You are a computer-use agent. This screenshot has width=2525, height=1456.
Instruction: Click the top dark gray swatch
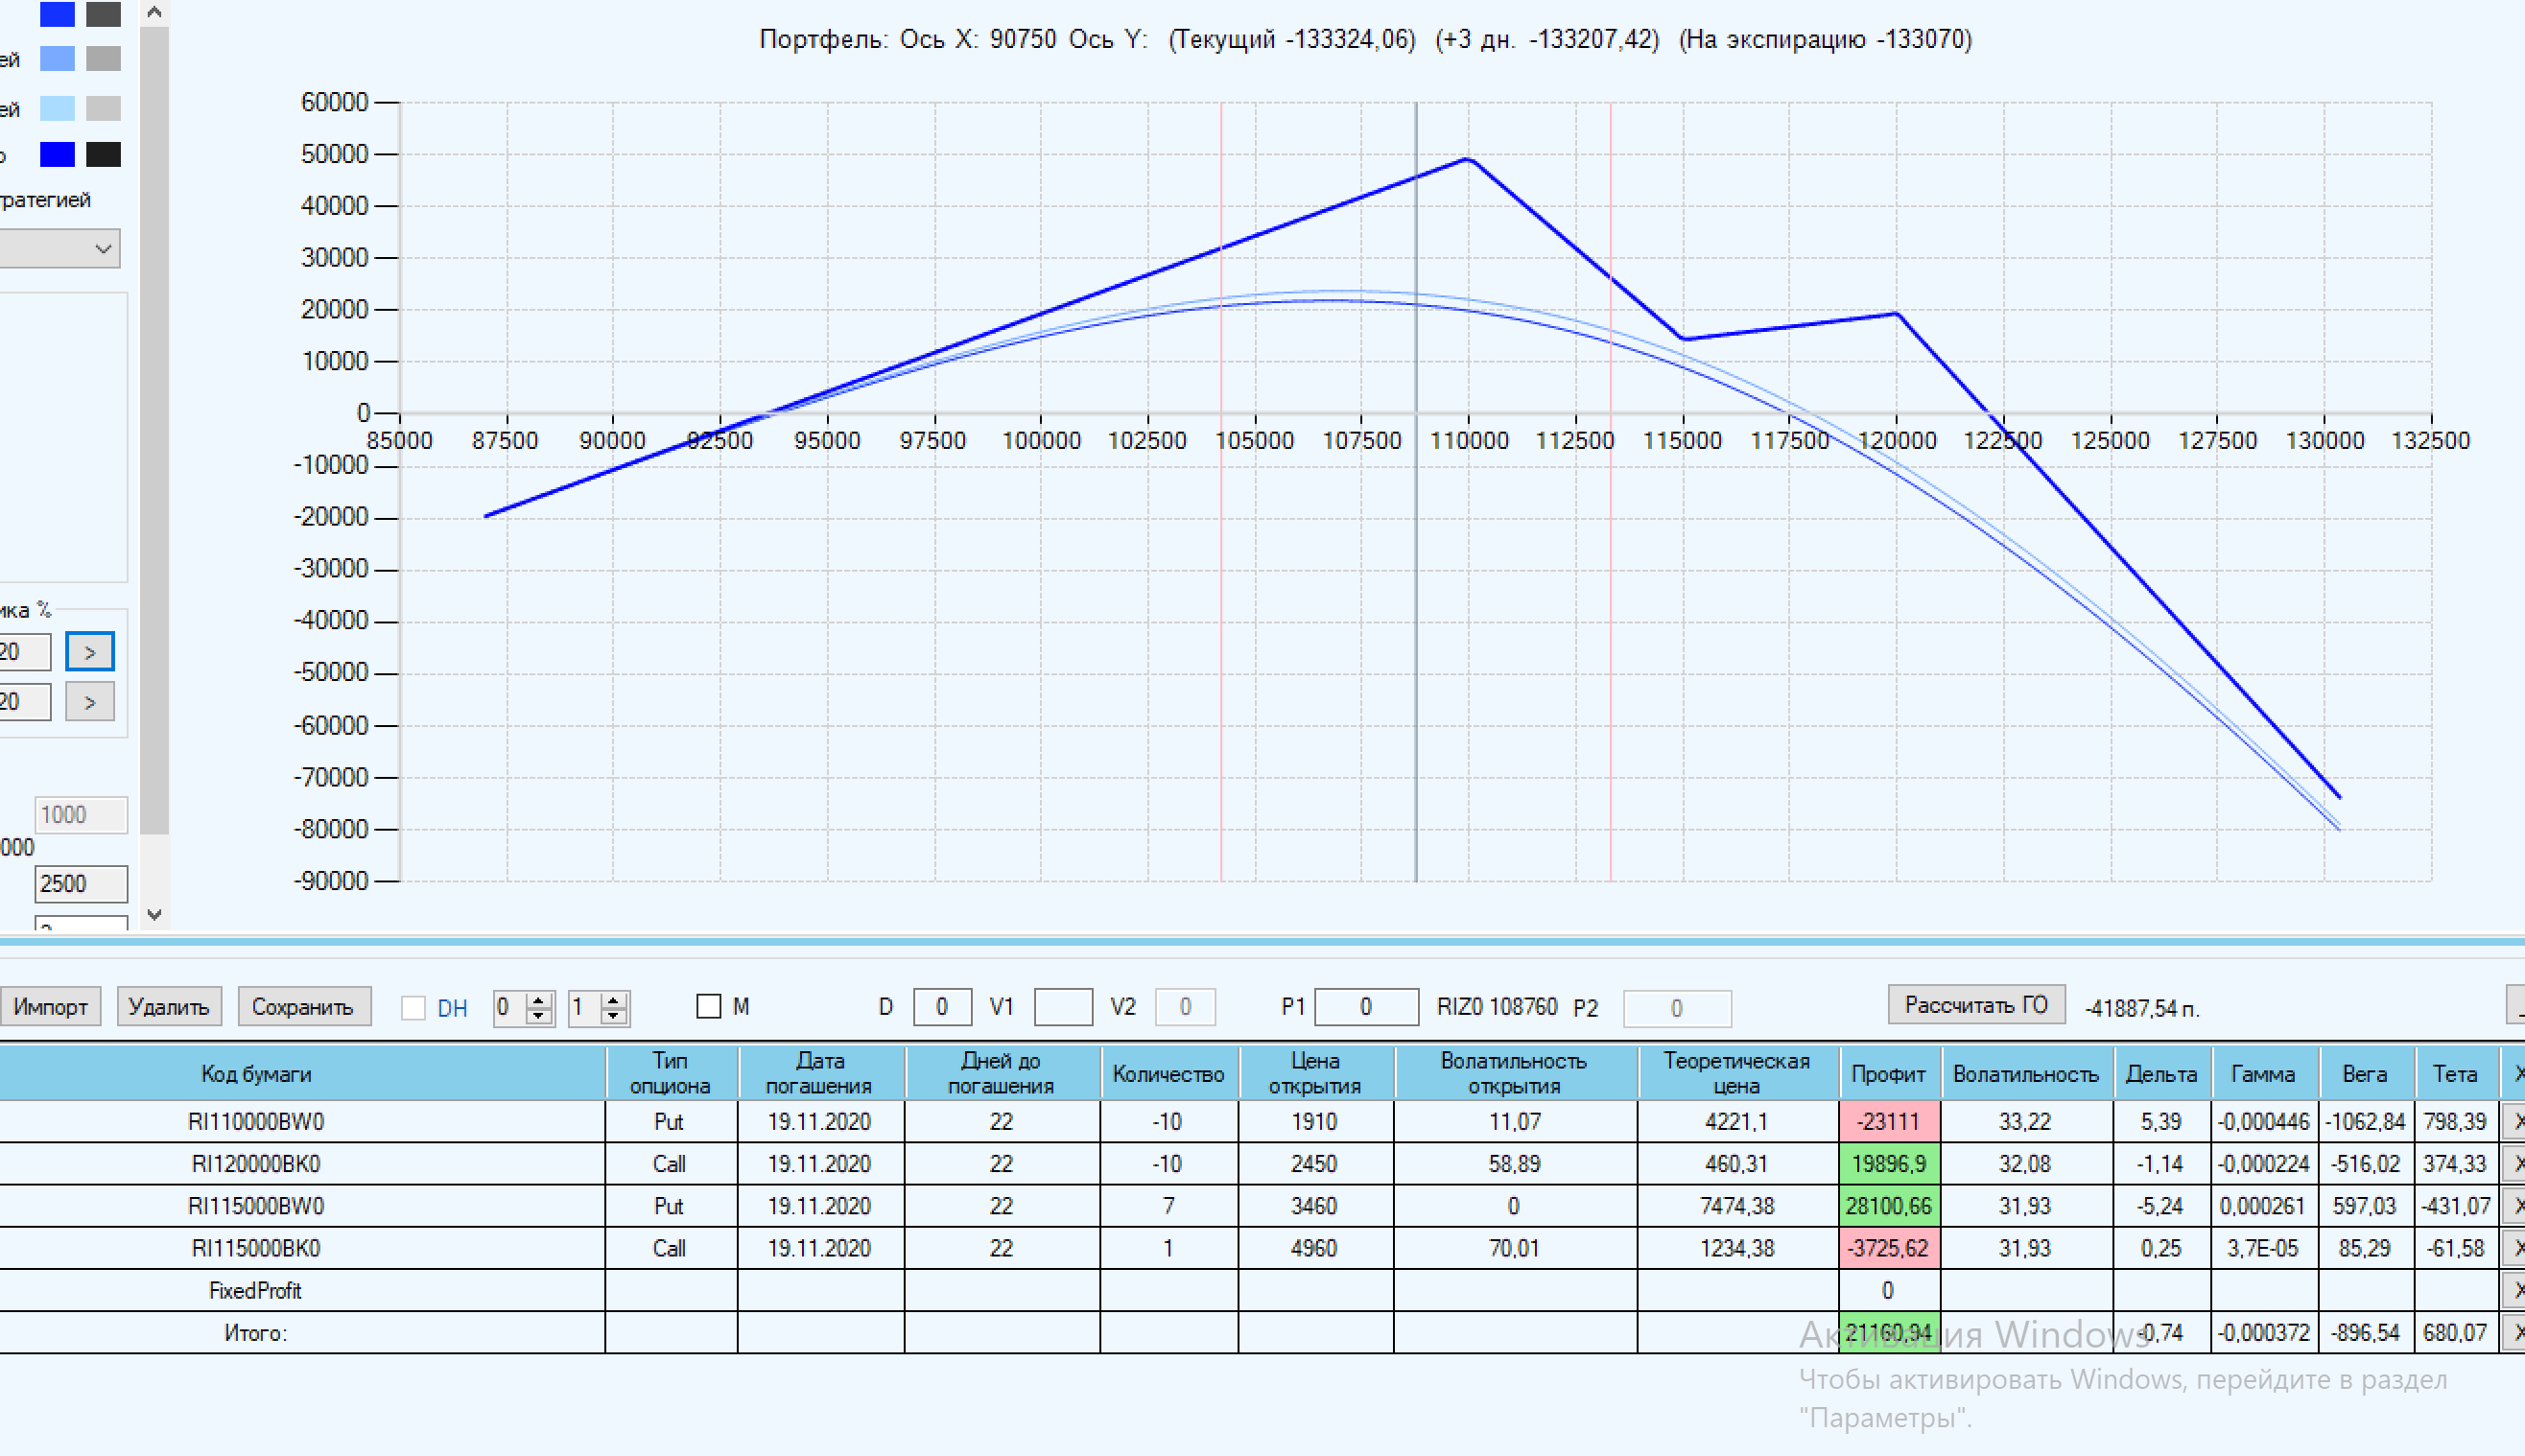click(x=103, y=14)
